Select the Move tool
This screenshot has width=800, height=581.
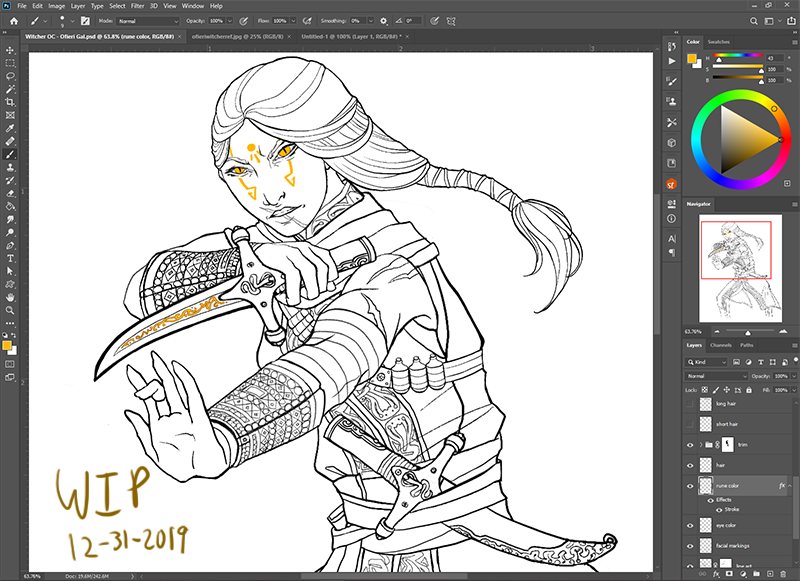click(x=10, y=47)
